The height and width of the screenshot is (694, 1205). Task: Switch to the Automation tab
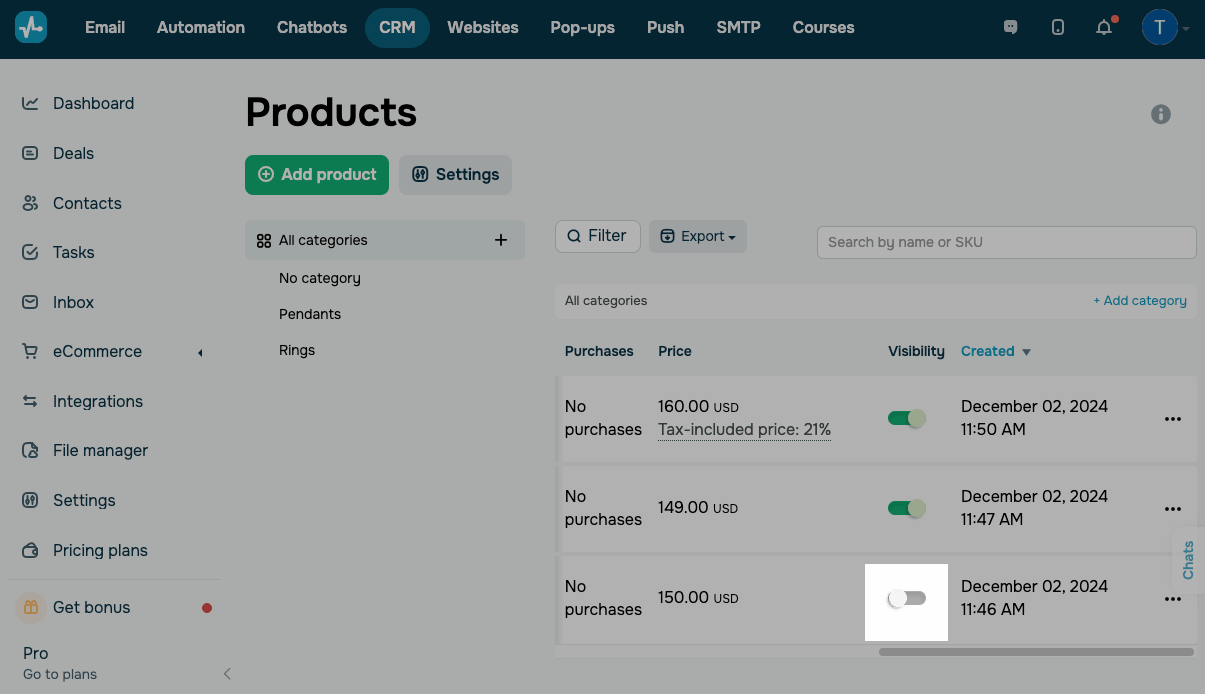200,28
